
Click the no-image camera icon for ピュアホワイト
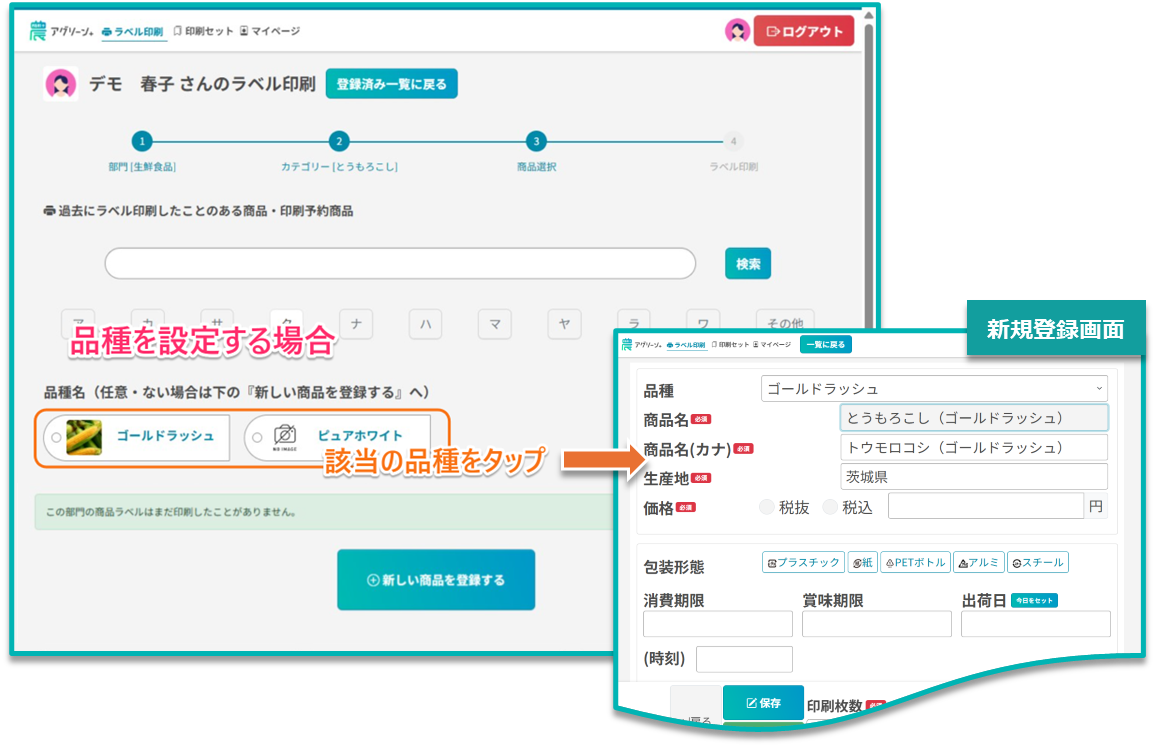coord(285,437)
